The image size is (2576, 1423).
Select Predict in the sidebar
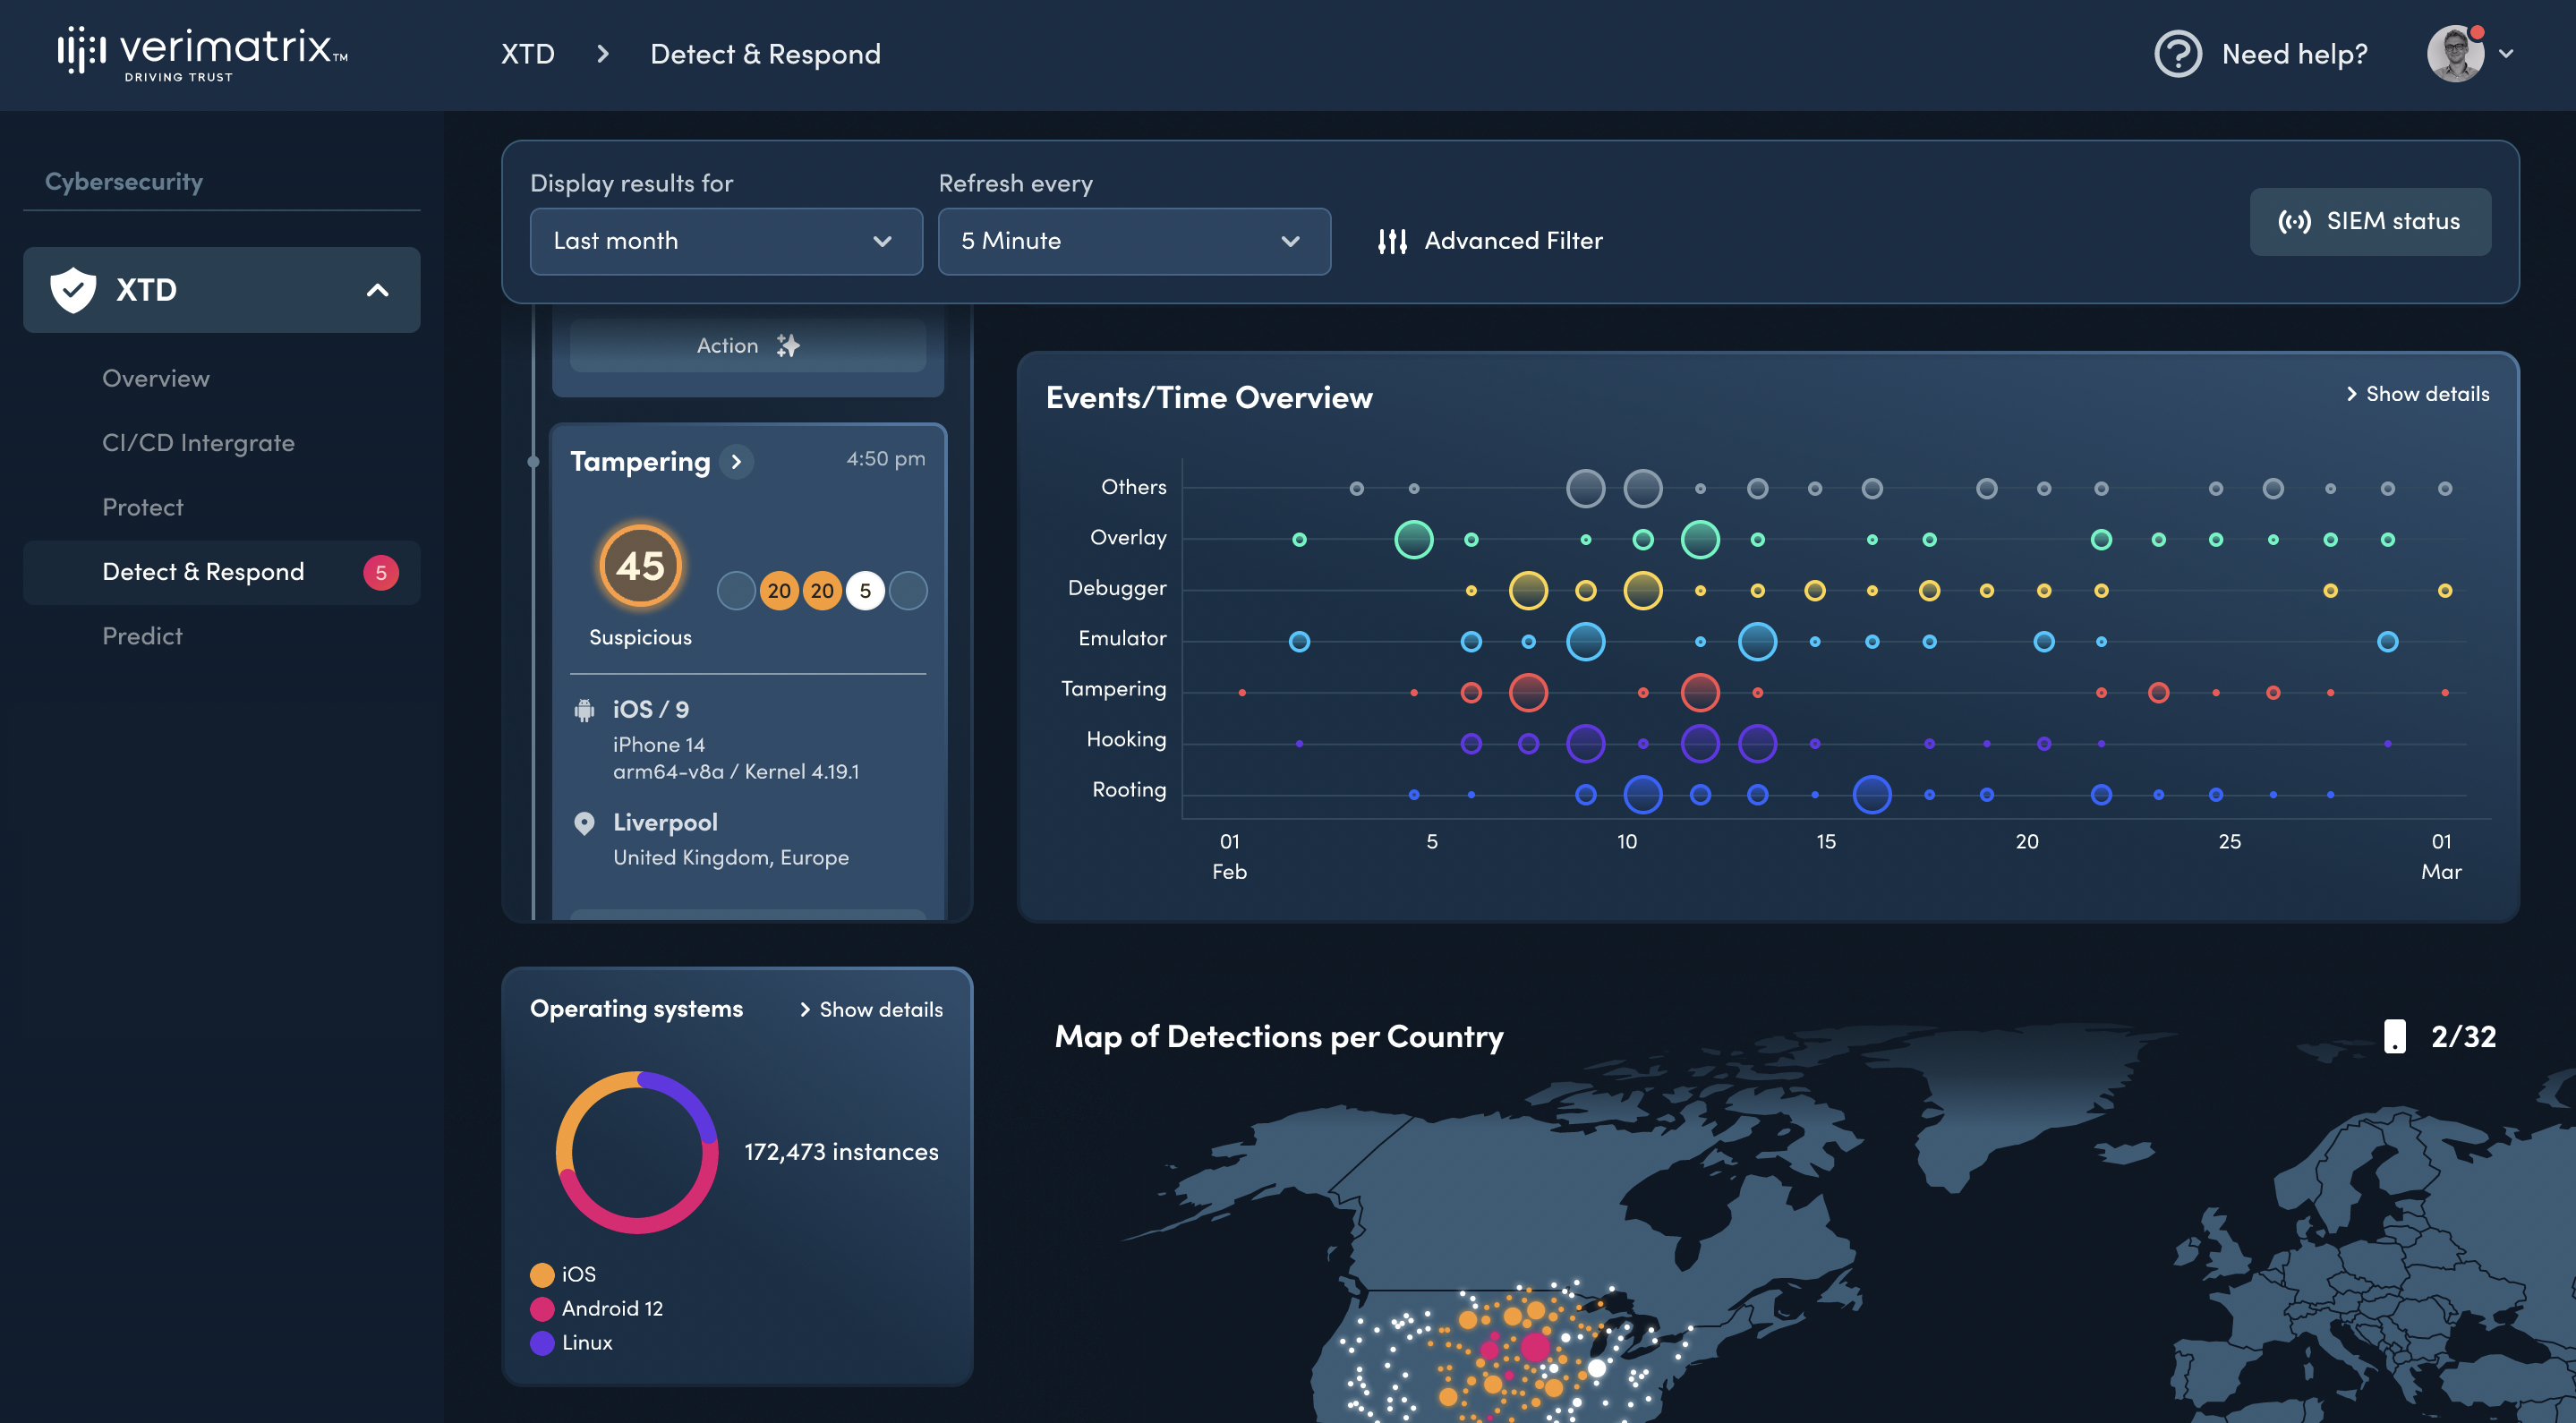click(x=142, y=636)
